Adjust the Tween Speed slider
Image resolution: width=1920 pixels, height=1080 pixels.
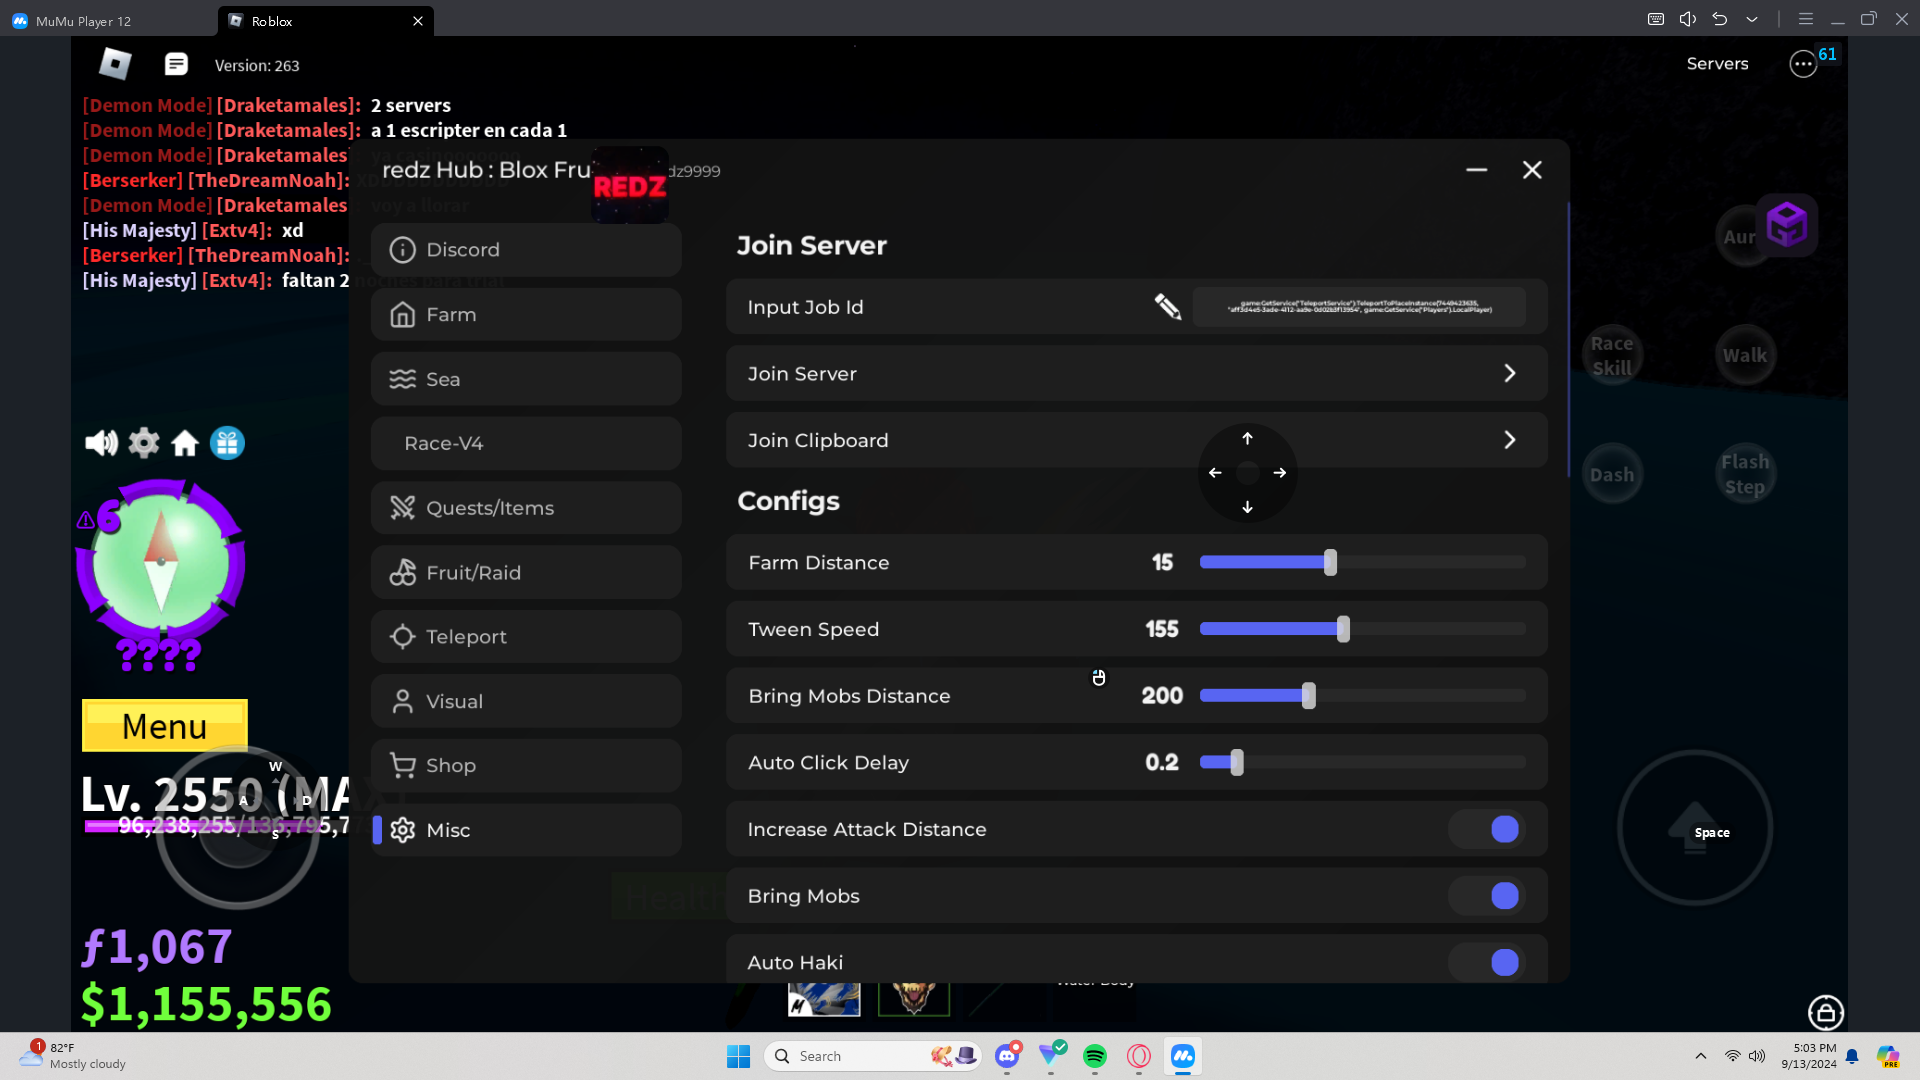1363,629
